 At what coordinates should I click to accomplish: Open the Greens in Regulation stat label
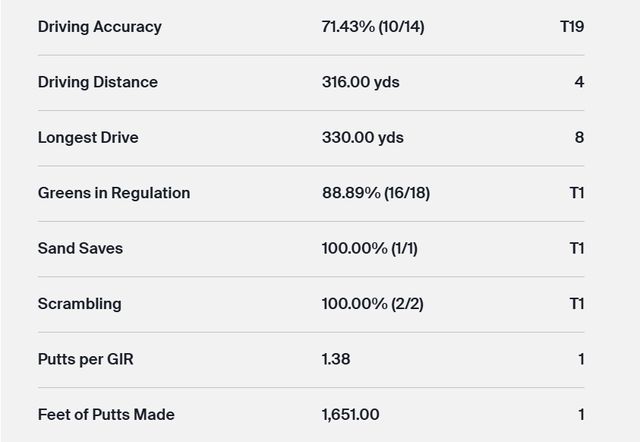pyautogui.click(x=113, y=193)
